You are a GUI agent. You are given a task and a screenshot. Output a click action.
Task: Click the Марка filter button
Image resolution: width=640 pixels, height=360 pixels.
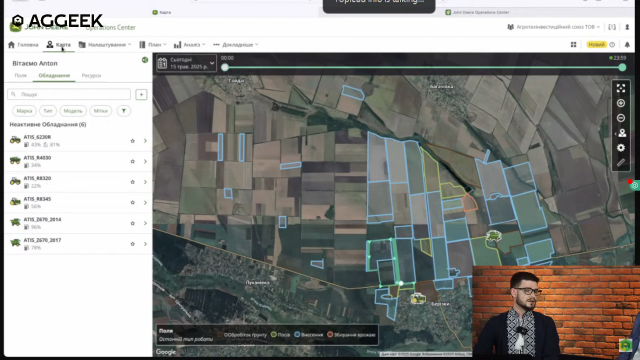[x=24, y=111]
